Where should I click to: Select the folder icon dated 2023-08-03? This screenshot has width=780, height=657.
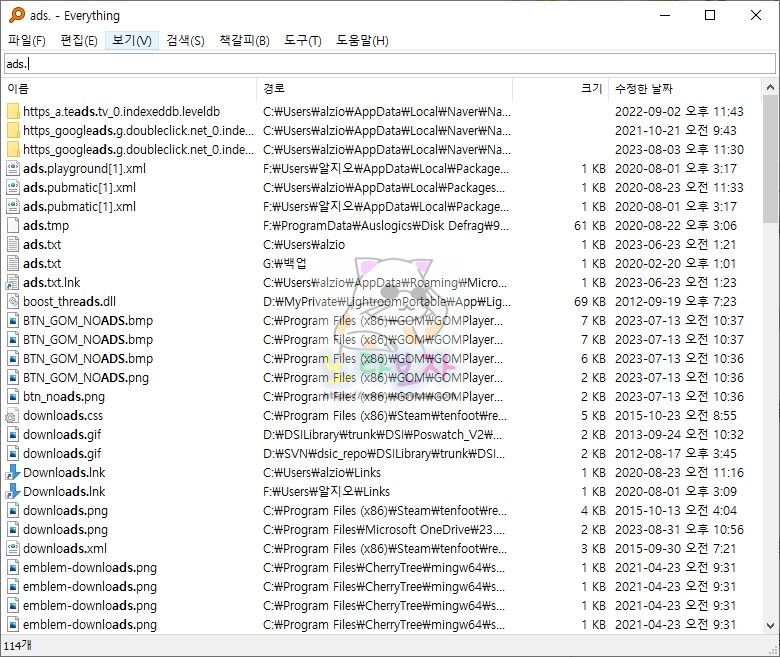click(13, 149)
